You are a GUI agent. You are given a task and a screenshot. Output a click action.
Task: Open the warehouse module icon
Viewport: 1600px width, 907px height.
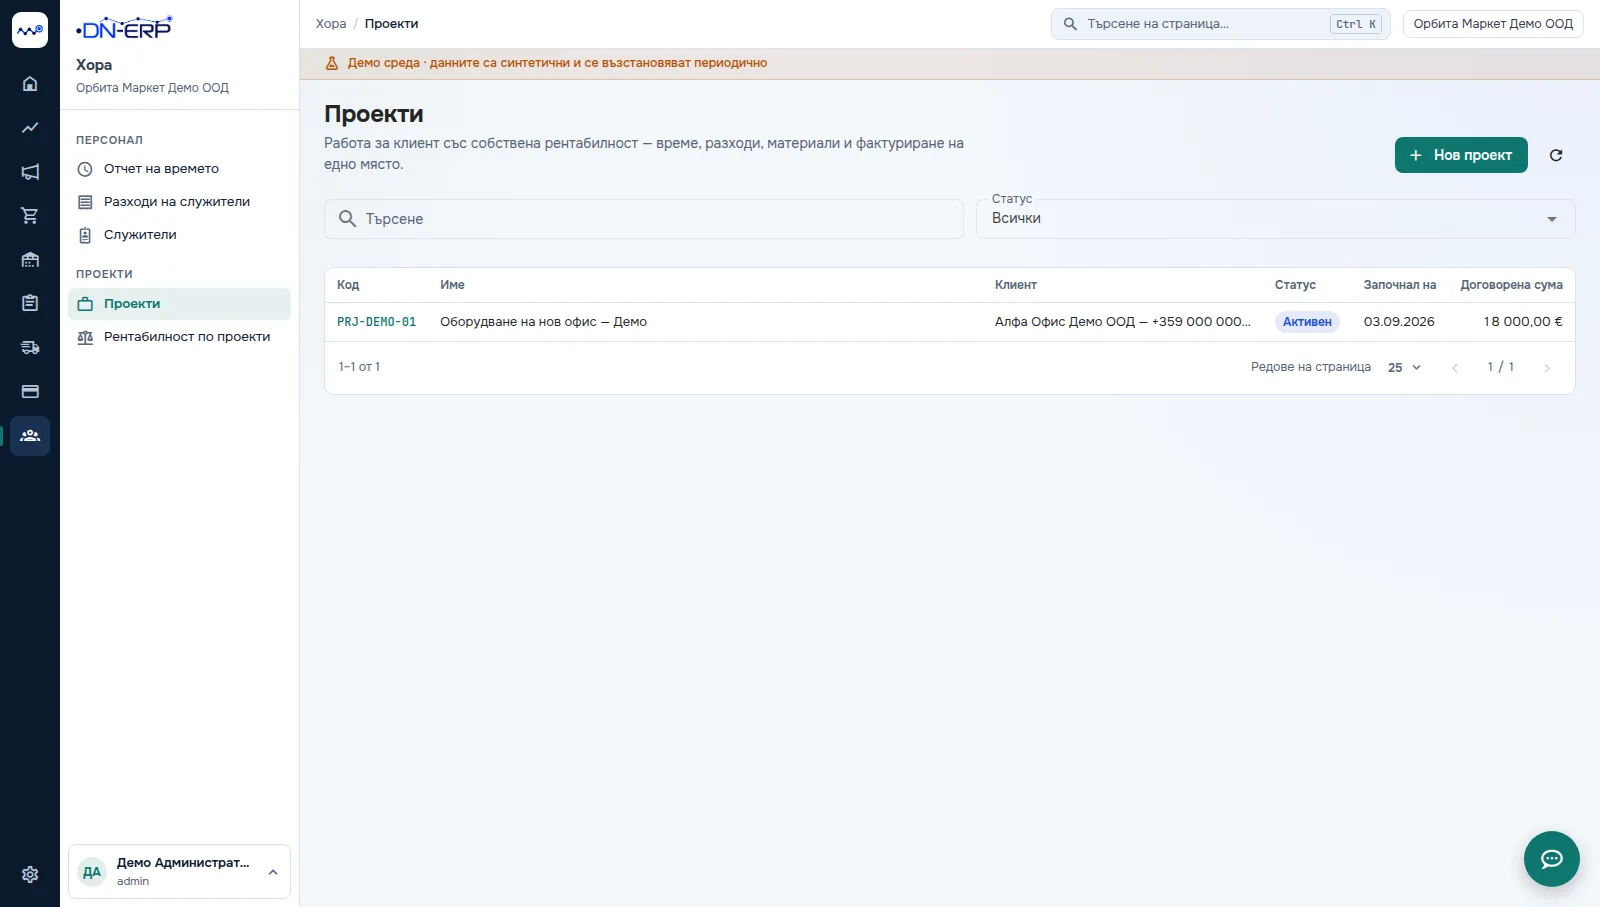pyautogui.click(x=30, y=260)
